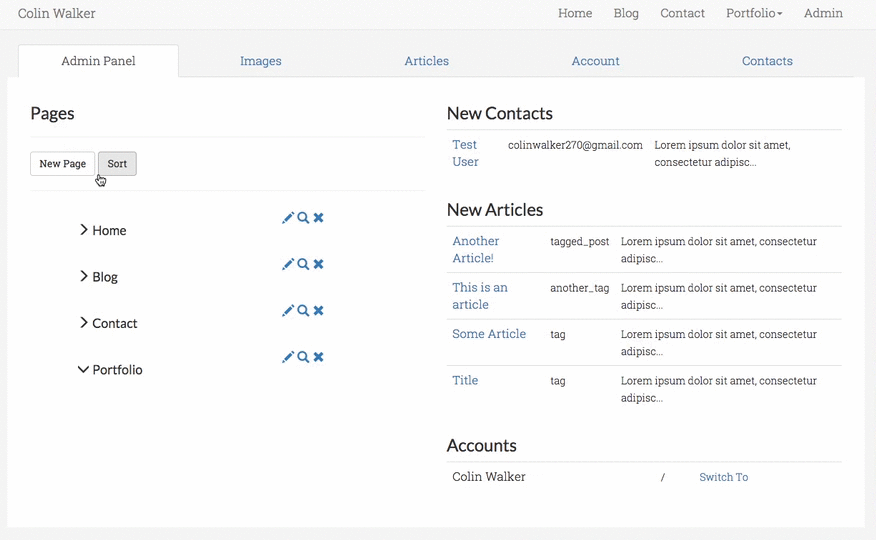The height and width of the screenshot is (540, 876).
Task: Collapse the Portfolio page tree chevron
Action: [83, 369]
